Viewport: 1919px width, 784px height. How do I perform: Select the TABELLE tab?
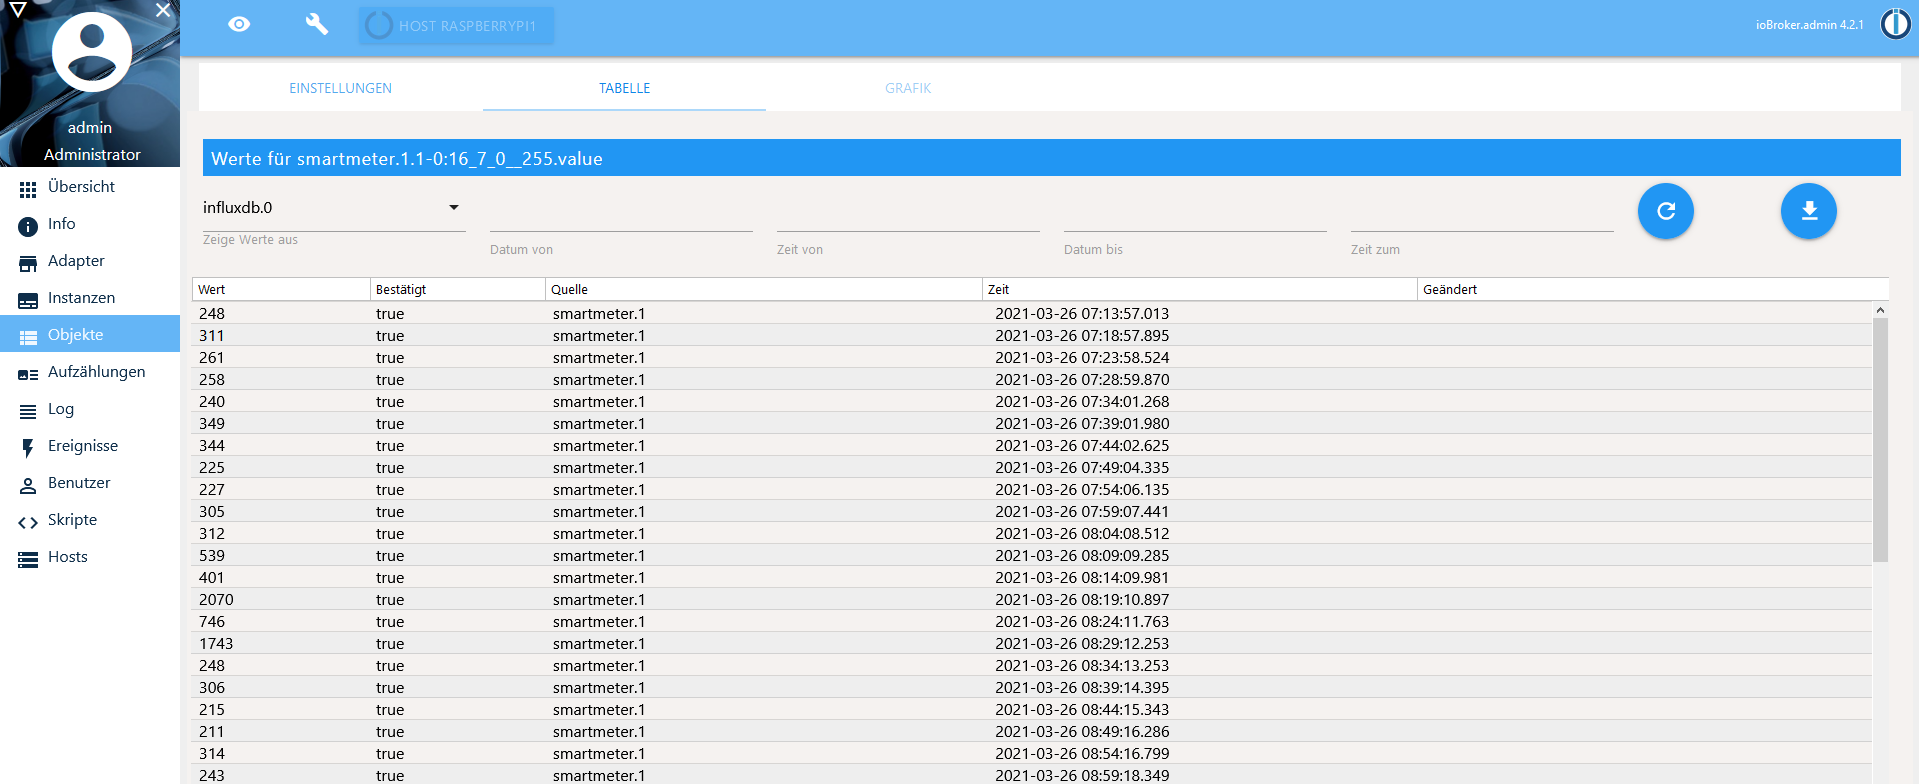(x=625, y=88)
